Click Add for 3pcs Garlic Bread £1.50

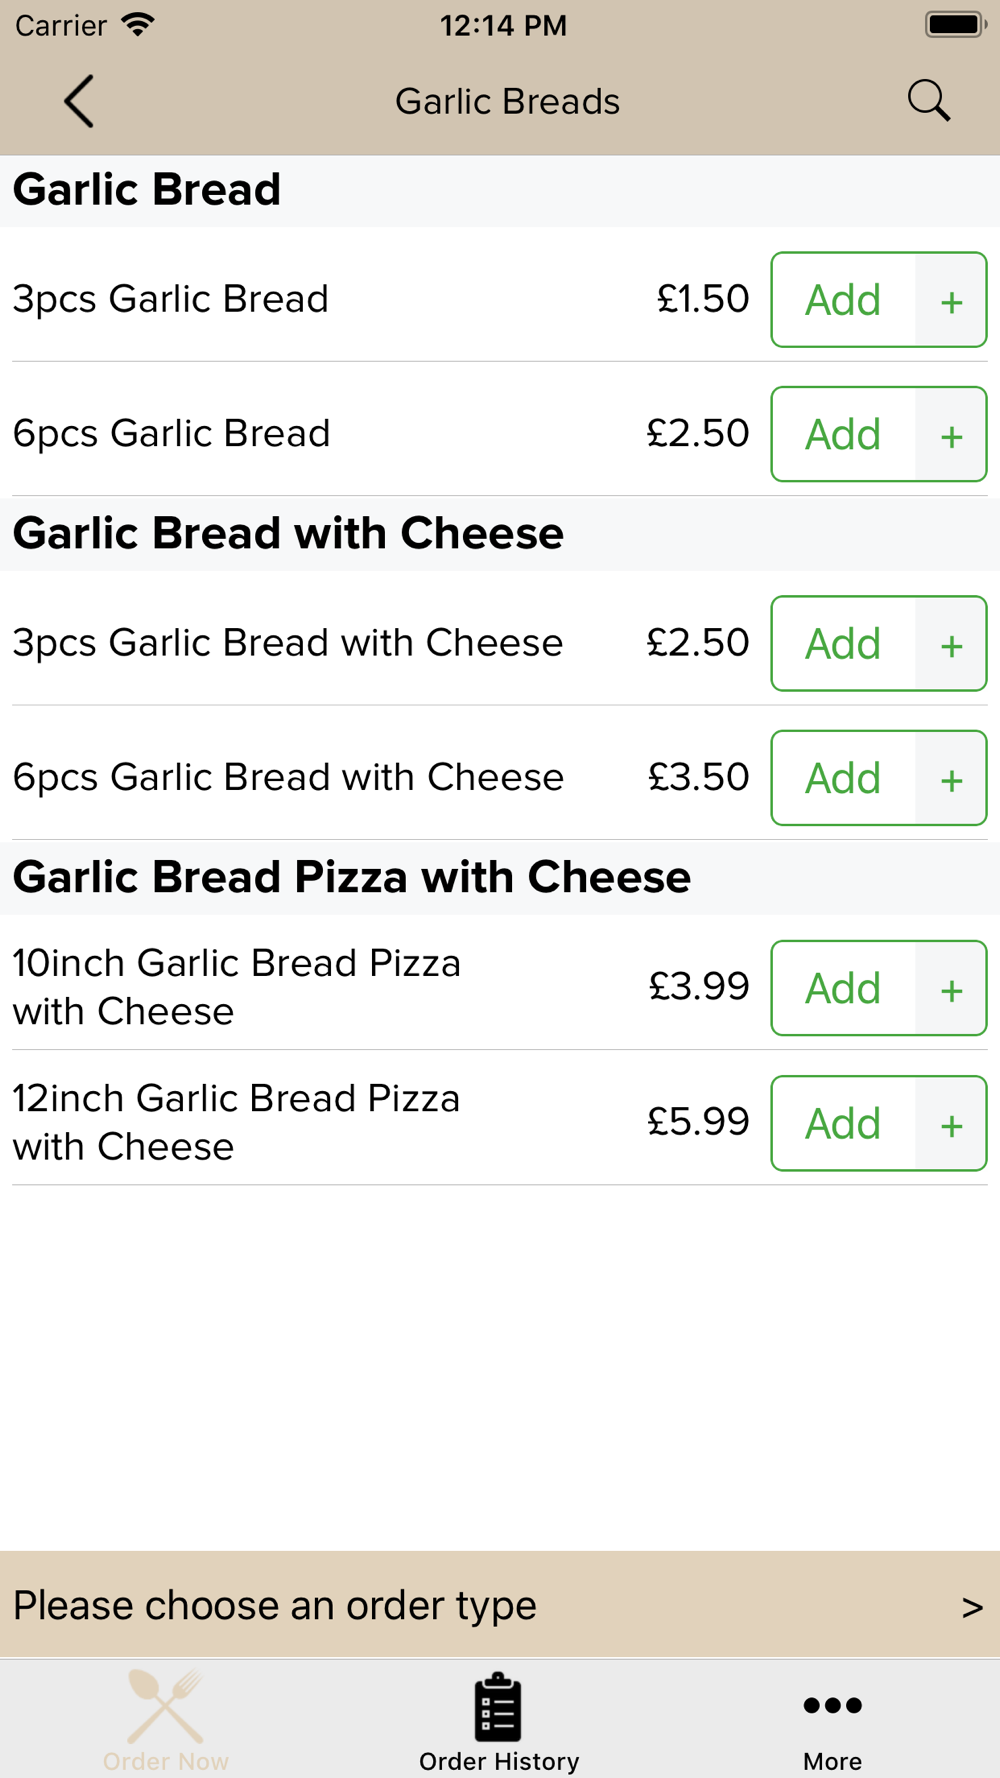pyautogui.click(x=843, y=300)
